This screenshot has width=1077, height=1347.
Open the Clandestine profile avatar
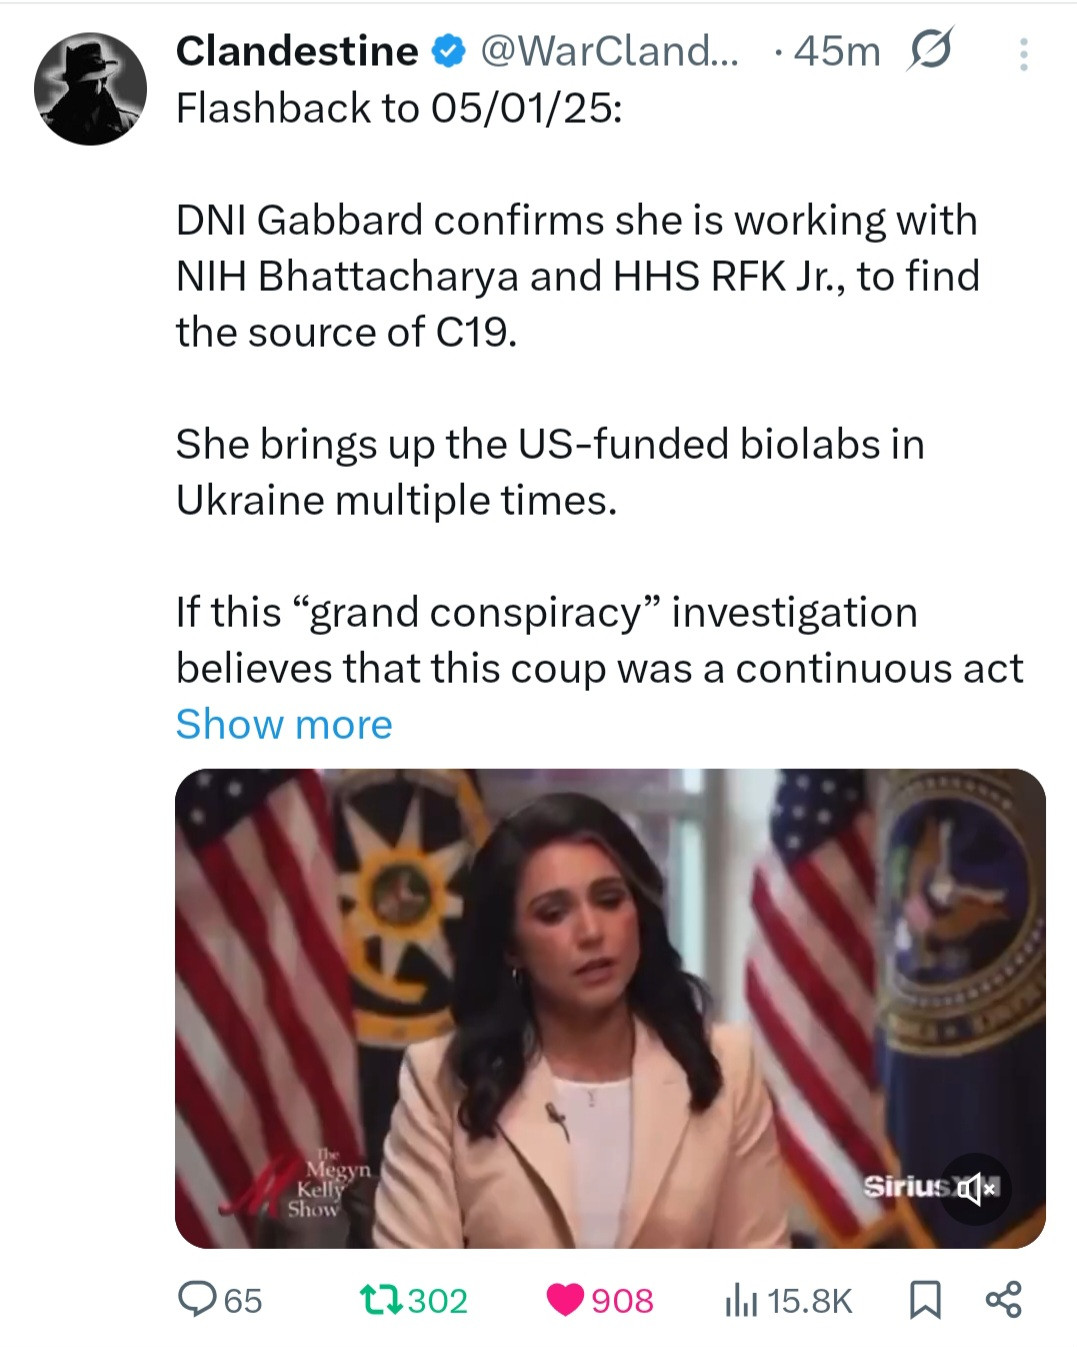tap(90, 89)
